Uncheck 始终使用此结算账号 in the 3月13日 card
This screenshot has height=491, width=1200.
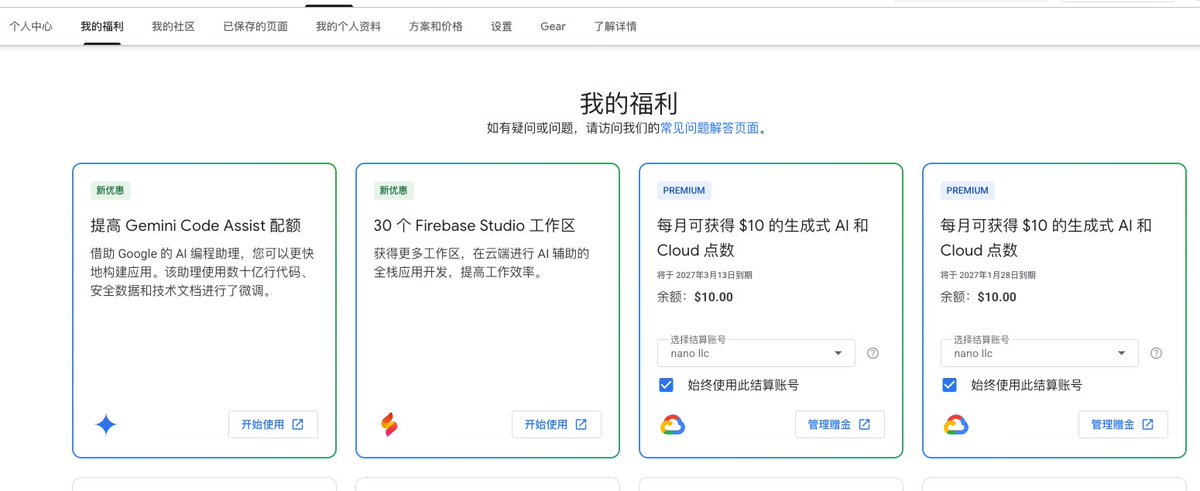coord(666,385)
